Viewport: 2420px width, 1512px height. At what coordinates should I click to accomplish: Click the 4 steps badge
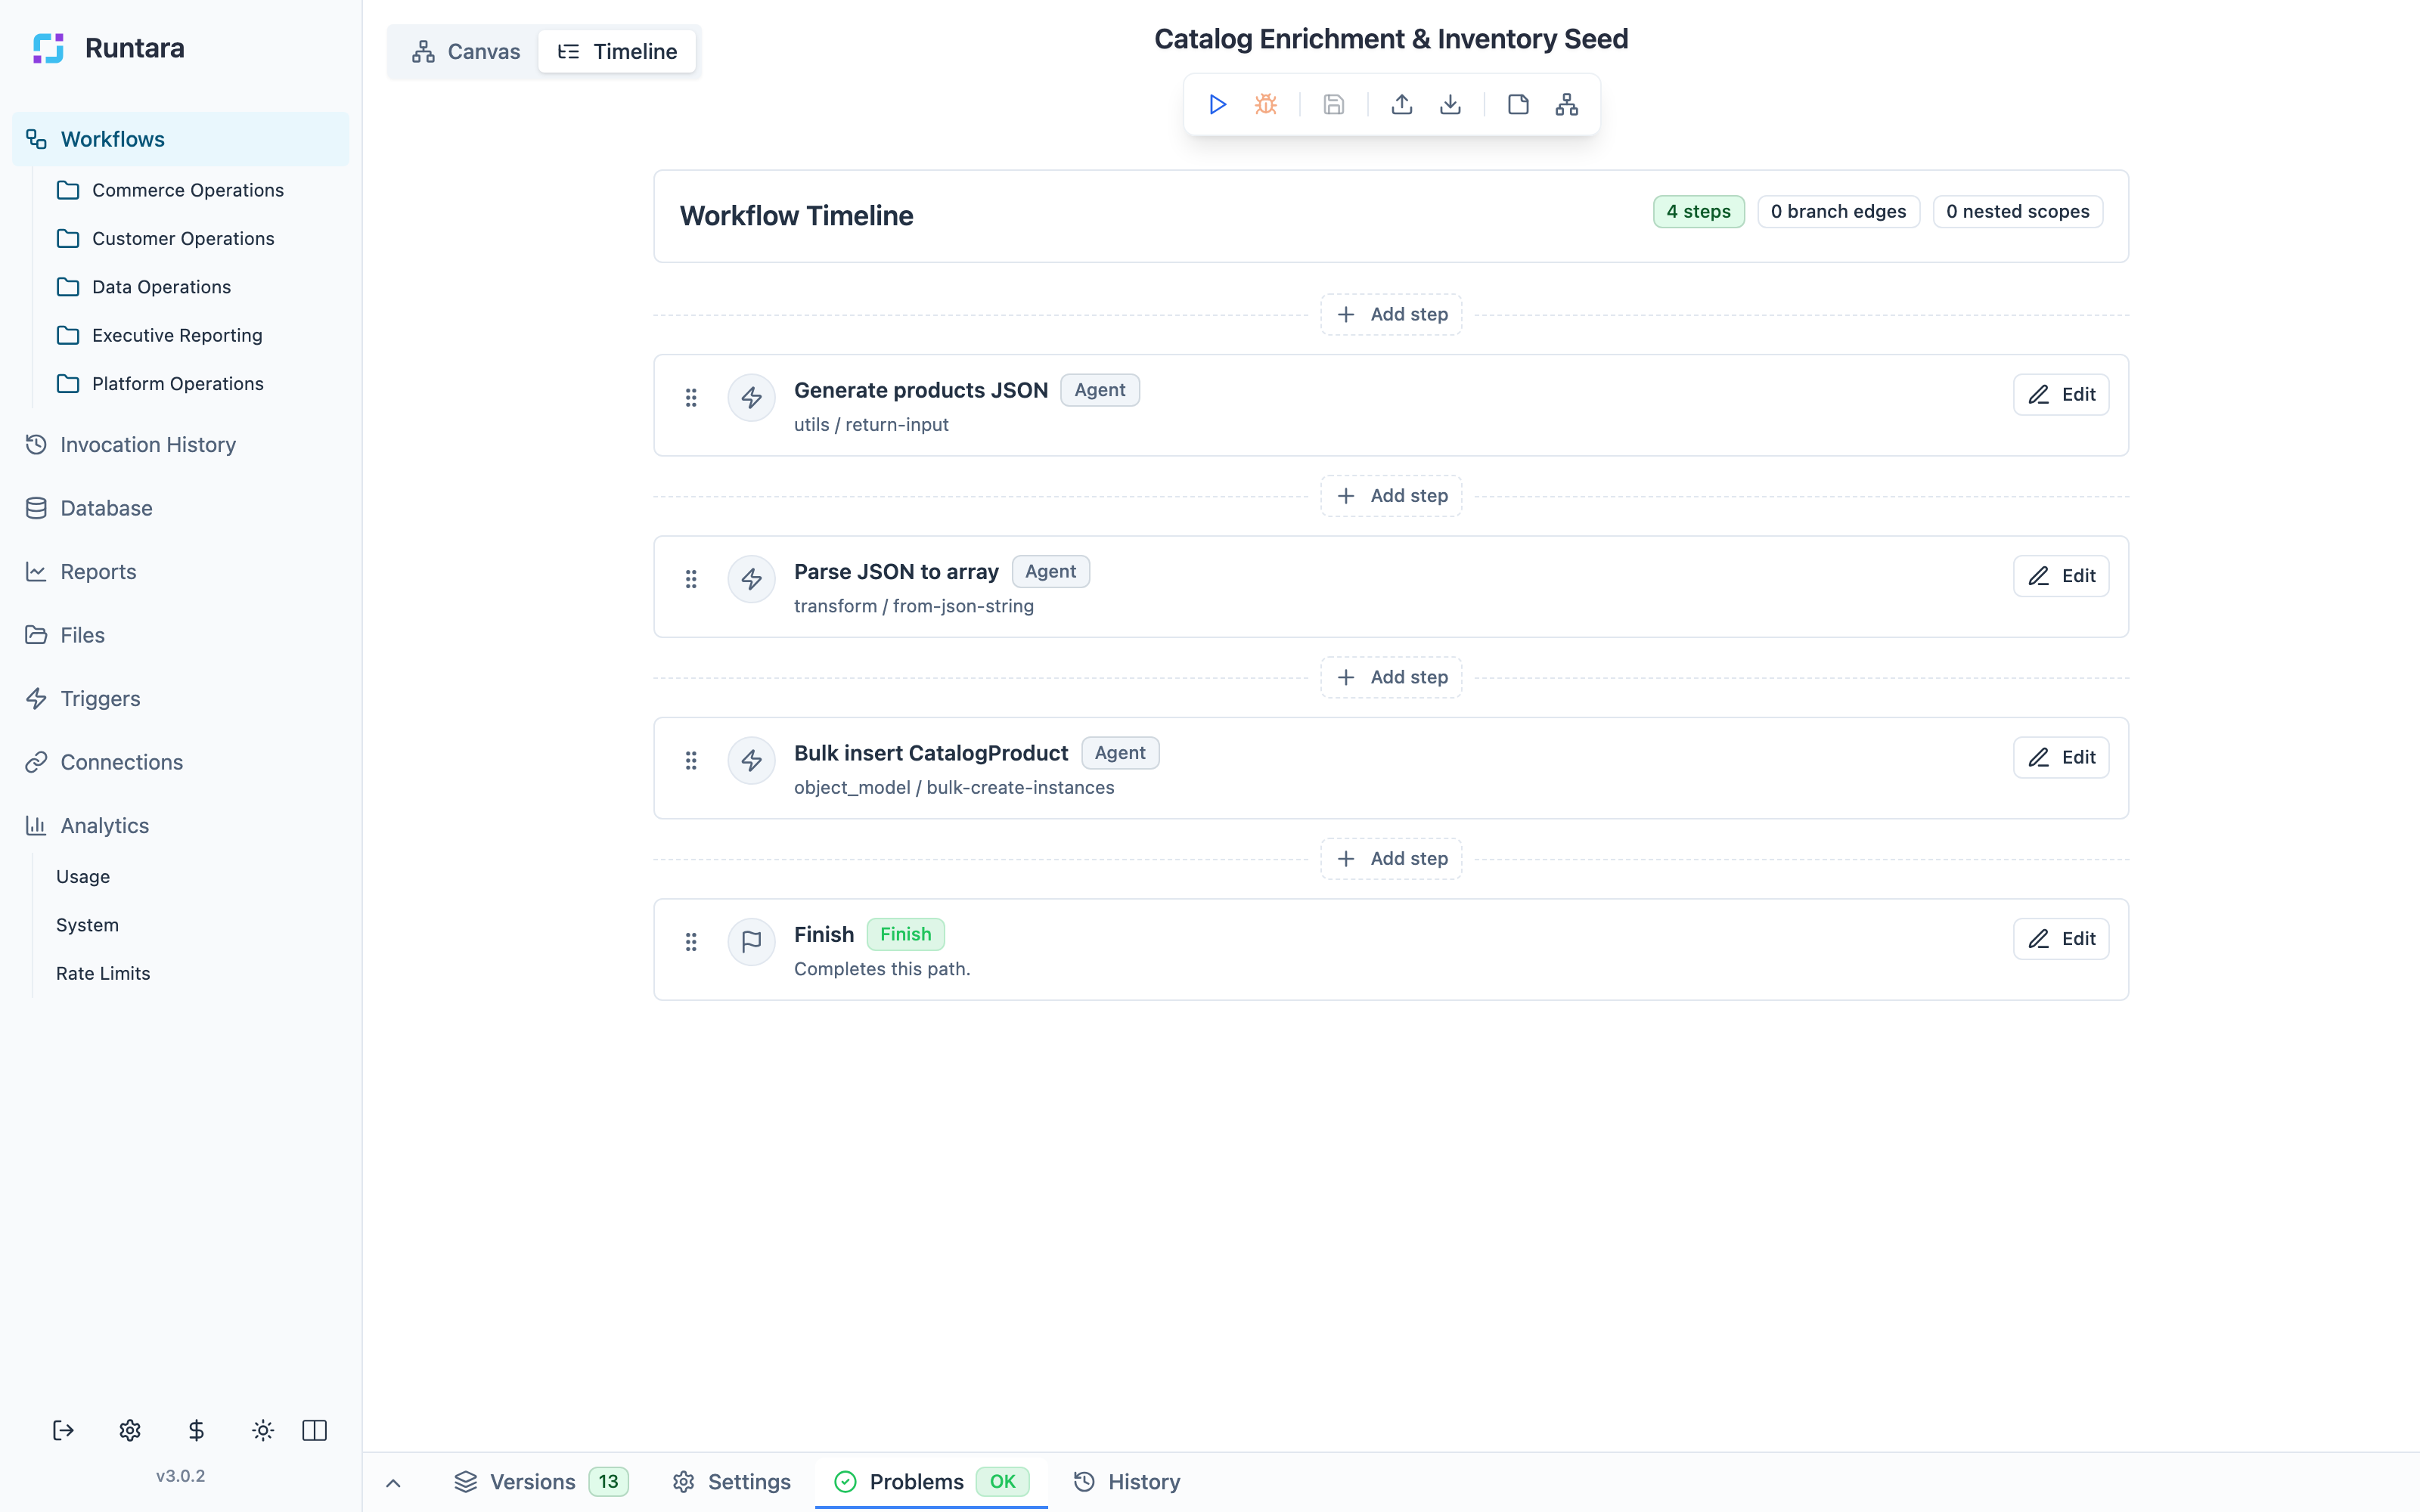[1698, 211]
